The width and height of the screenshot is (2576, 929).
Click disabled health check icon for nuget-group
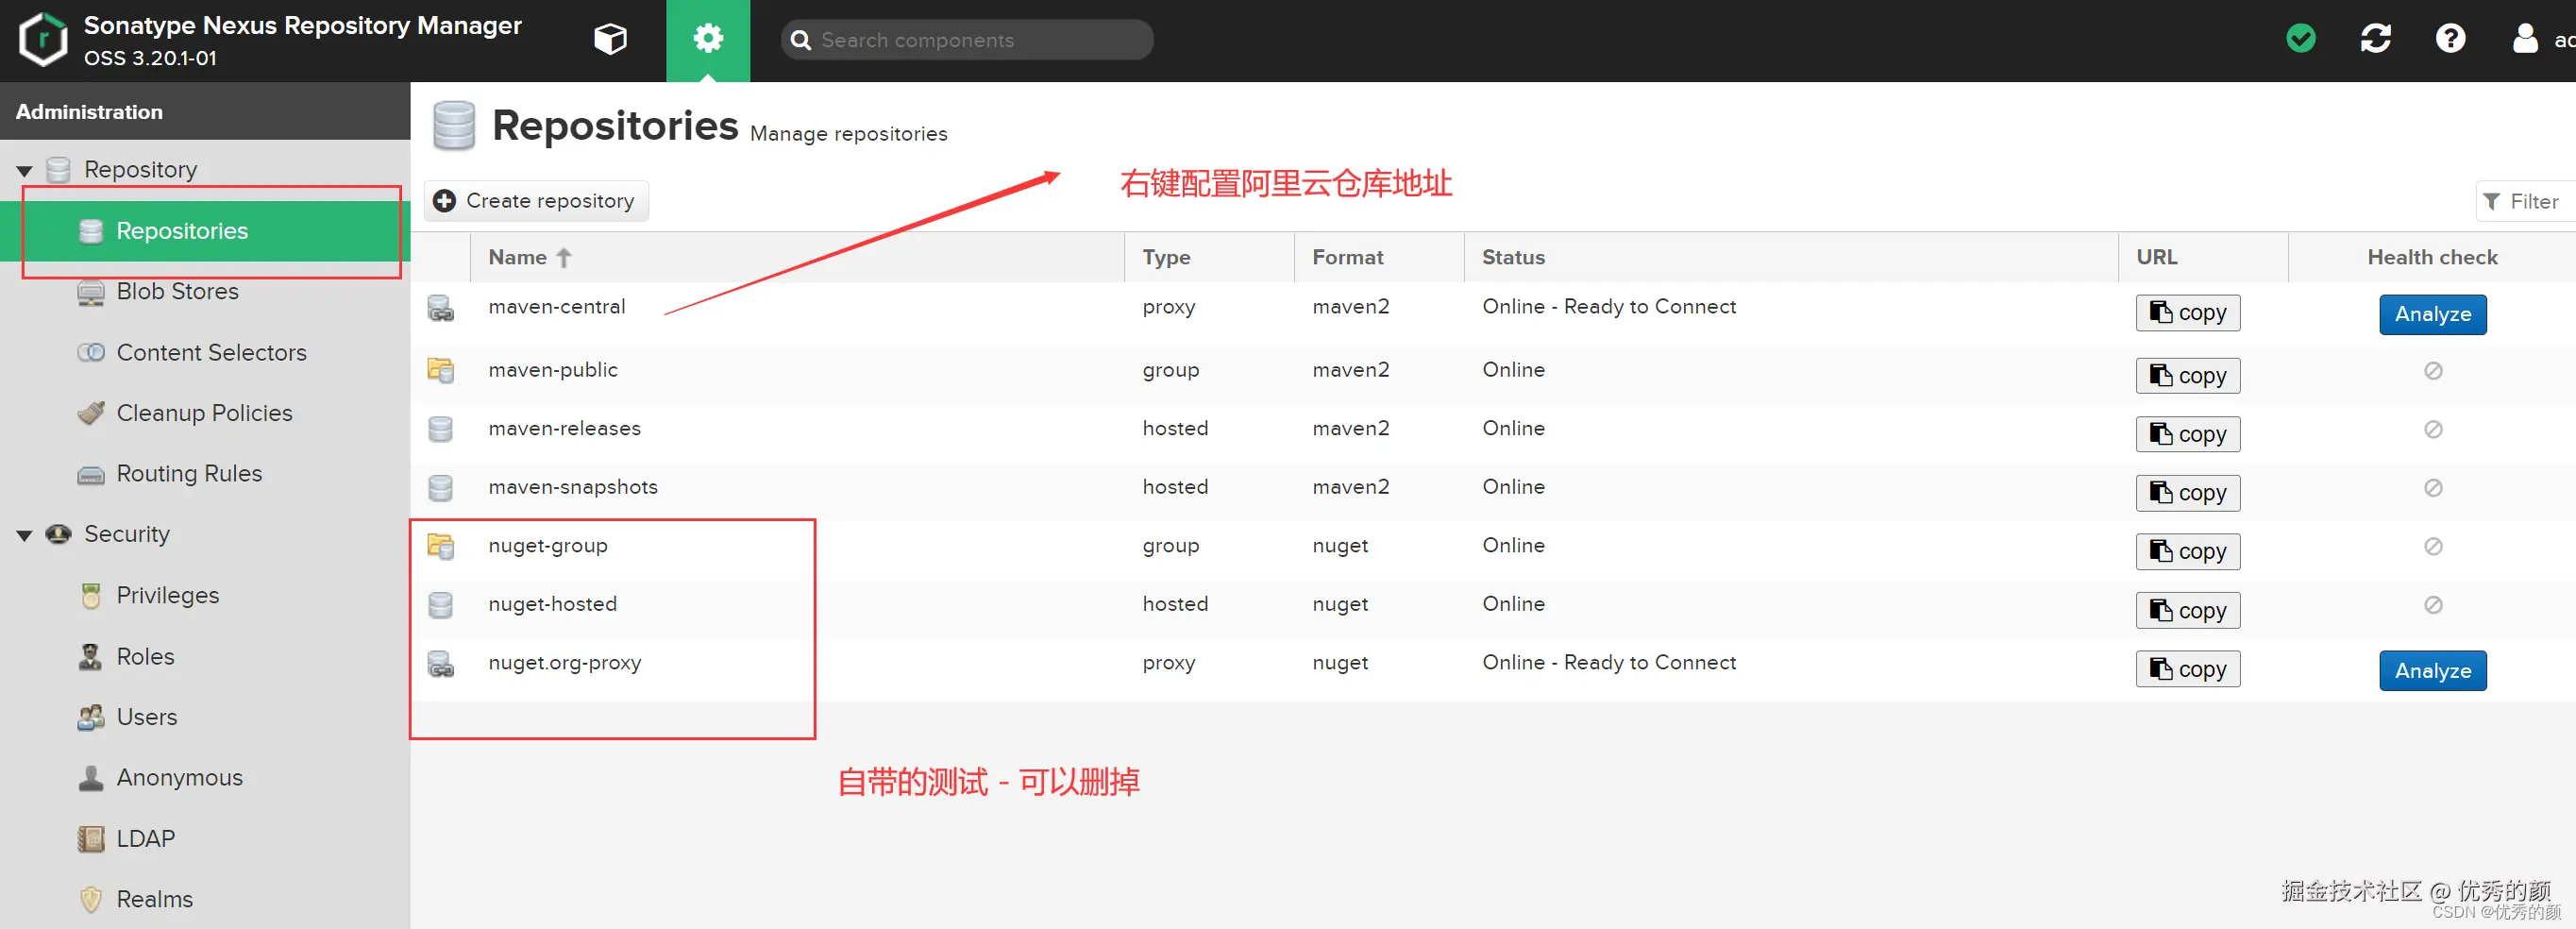point(2433,546)
